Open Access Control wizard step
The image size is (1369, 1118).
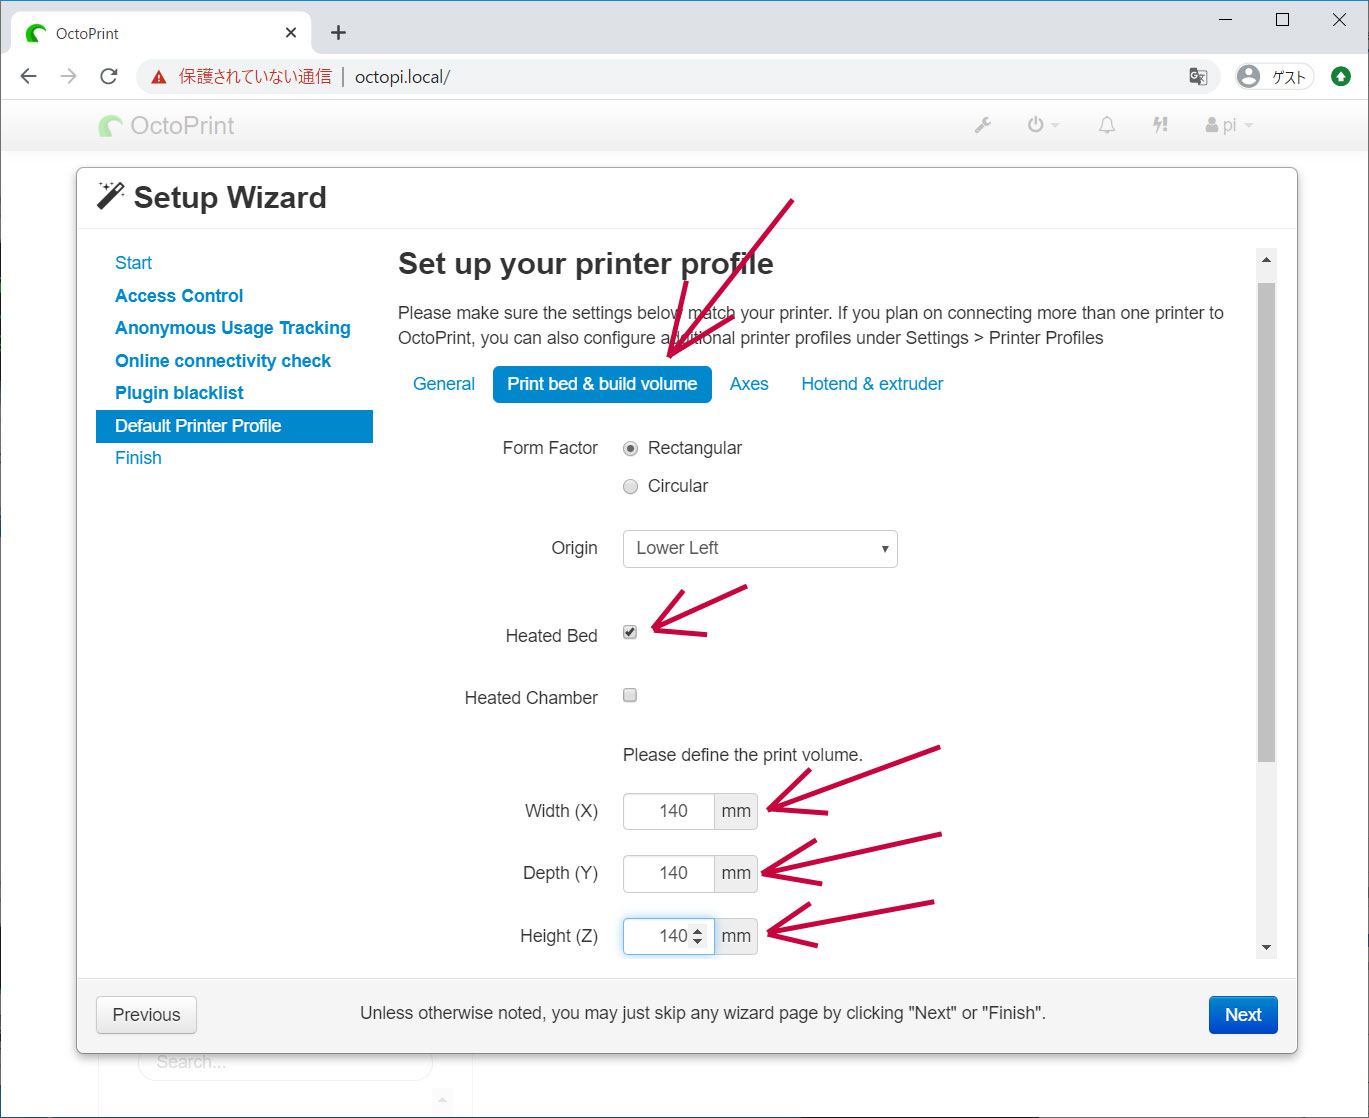point(179,296)
